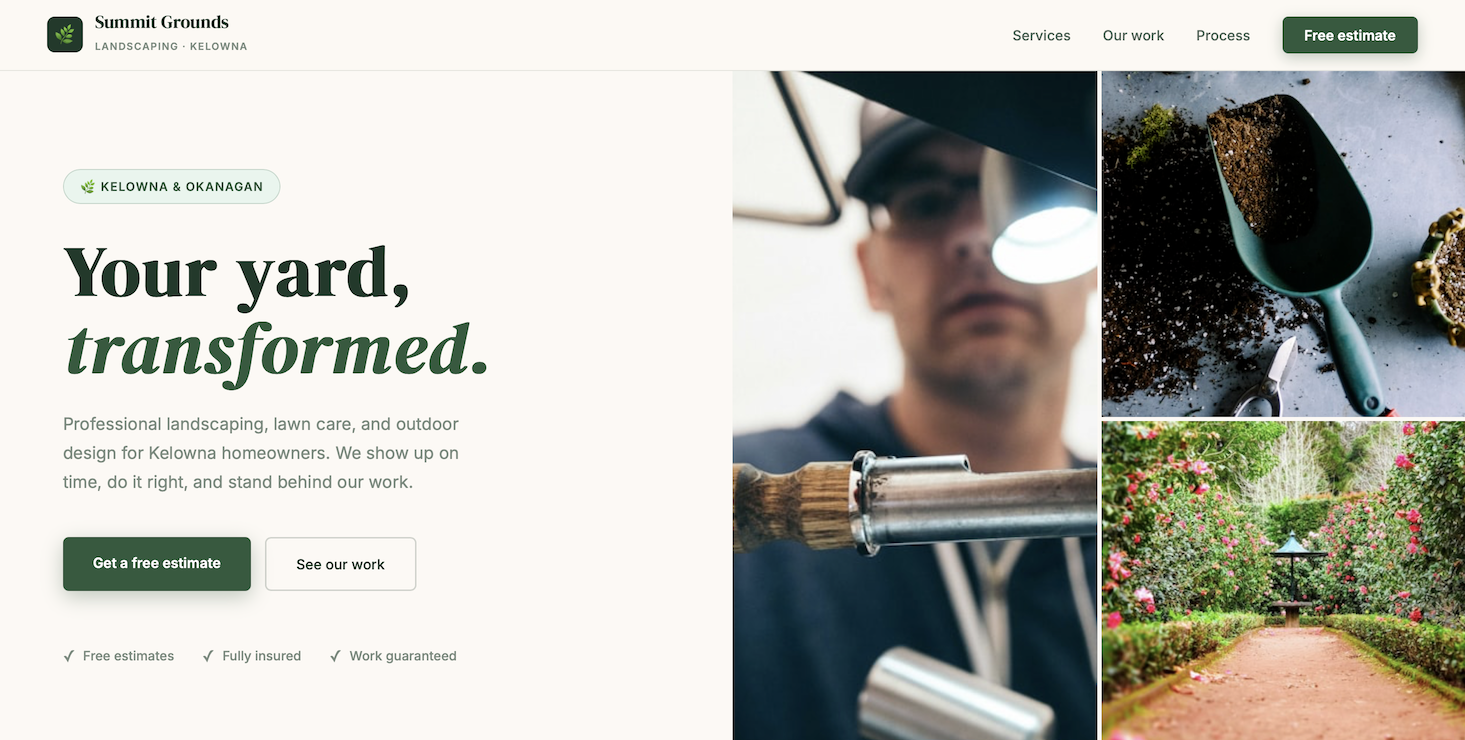This screenshot has width=1465, height=740.
Task: Click the Landscaping · Kelowna tagline
Action: (171, 47)
